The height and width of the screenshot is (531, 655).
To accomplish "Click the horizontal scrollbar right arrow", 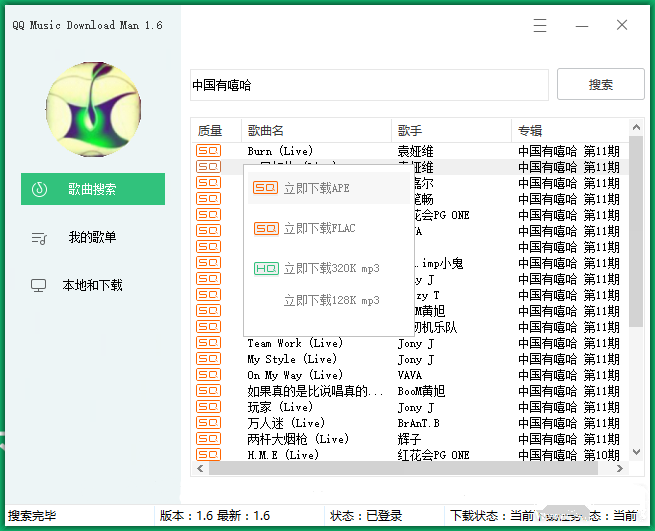I will click(620, 468).
